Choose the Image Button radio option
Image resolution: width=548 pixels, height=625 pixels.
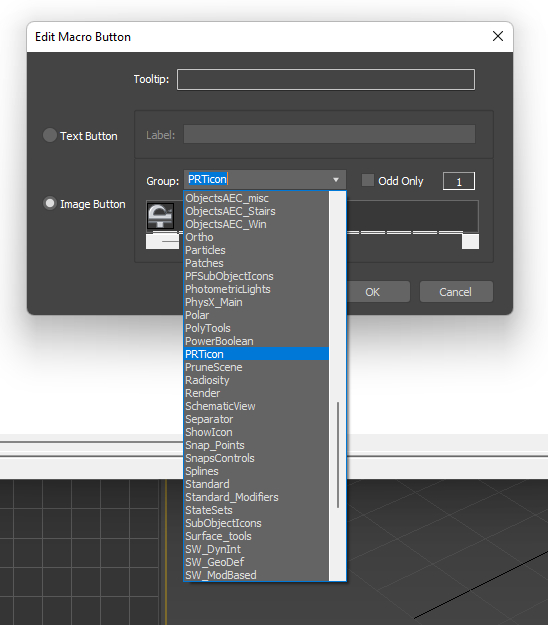(x=49, y=203)
